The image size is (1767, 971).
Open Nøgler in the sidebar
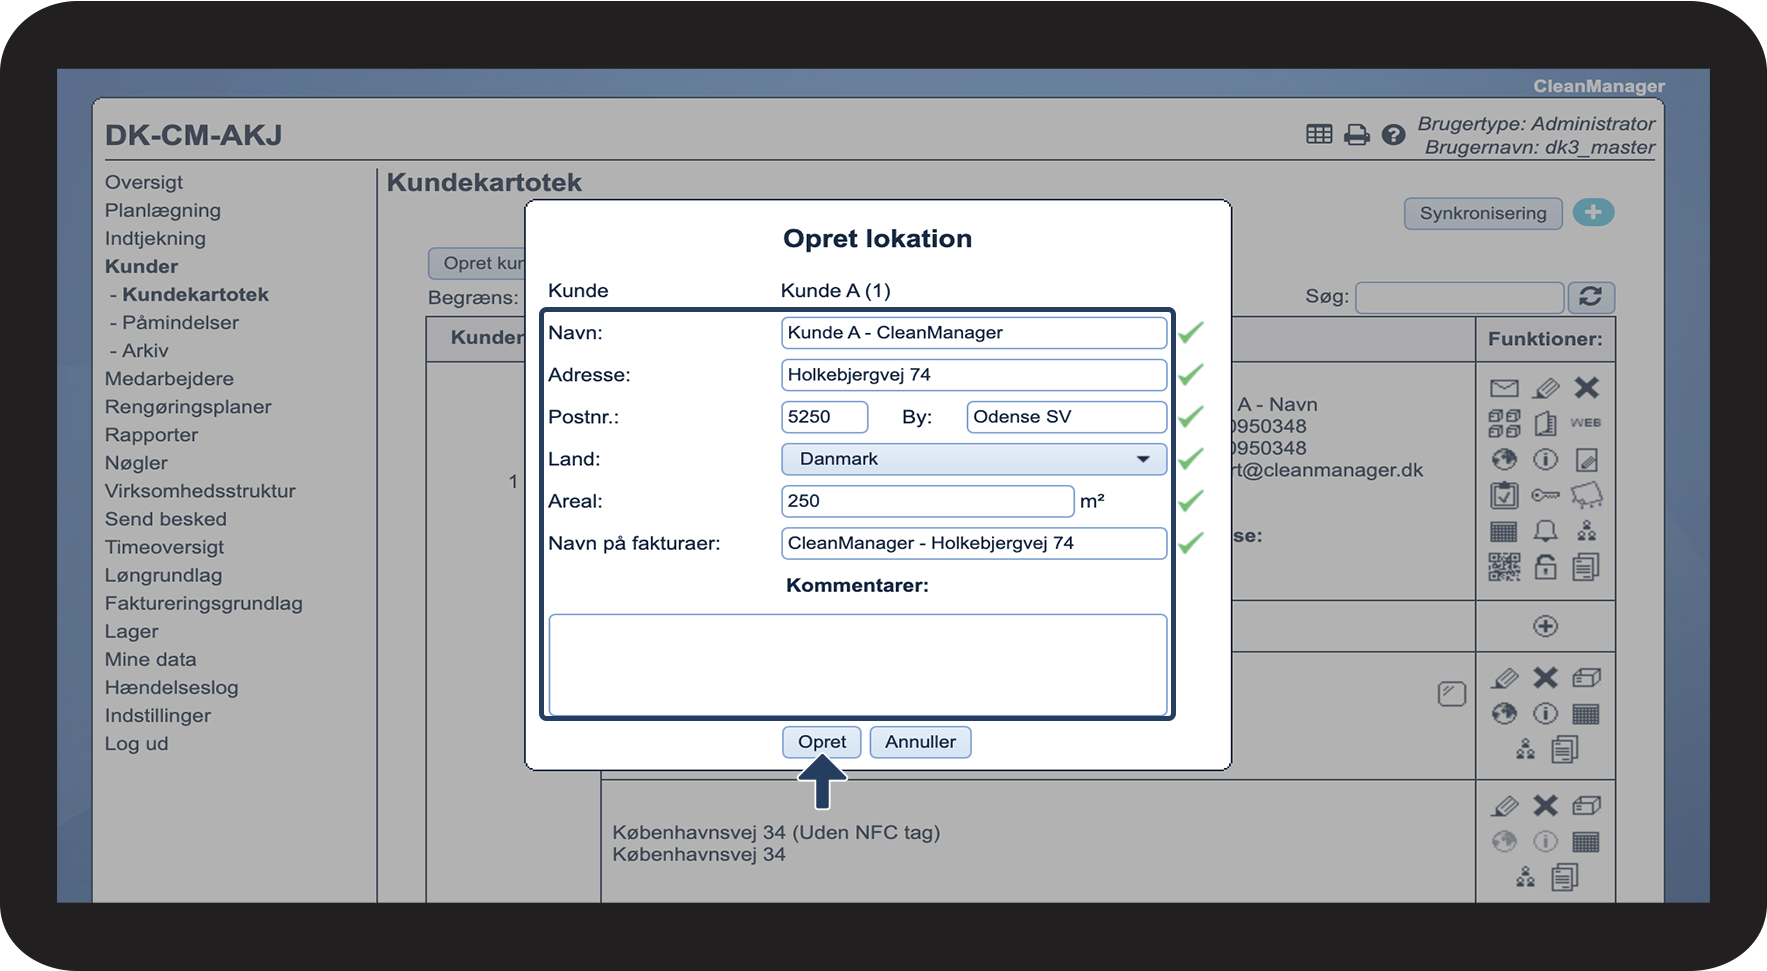click(x=136, y=462)
